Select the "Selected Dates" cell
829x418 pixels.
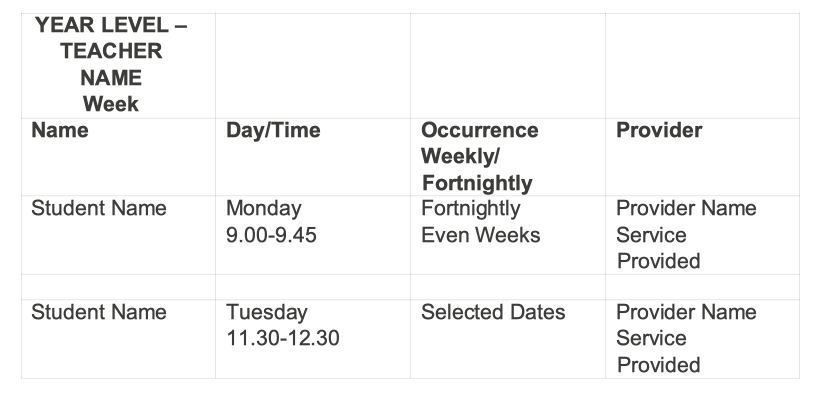coord(493,312)
